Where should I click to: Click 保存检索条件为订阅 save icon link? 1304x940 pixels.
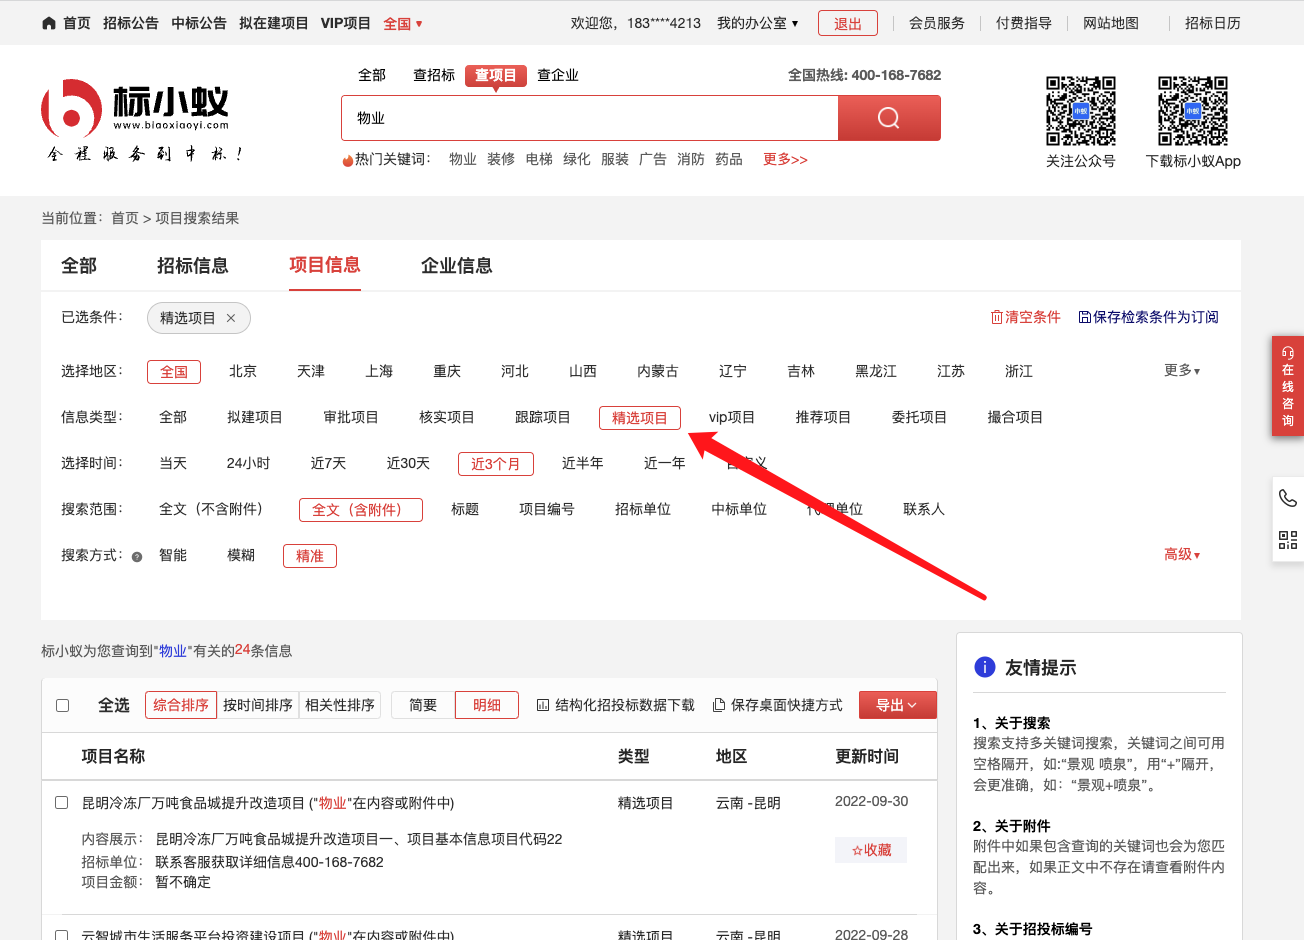point(1084,317)
